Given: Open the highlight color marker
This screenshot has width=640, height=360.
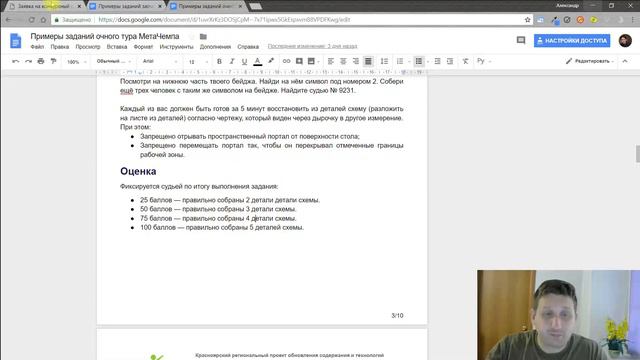Looking at the screenshot, I should click(x=271, y=61).
